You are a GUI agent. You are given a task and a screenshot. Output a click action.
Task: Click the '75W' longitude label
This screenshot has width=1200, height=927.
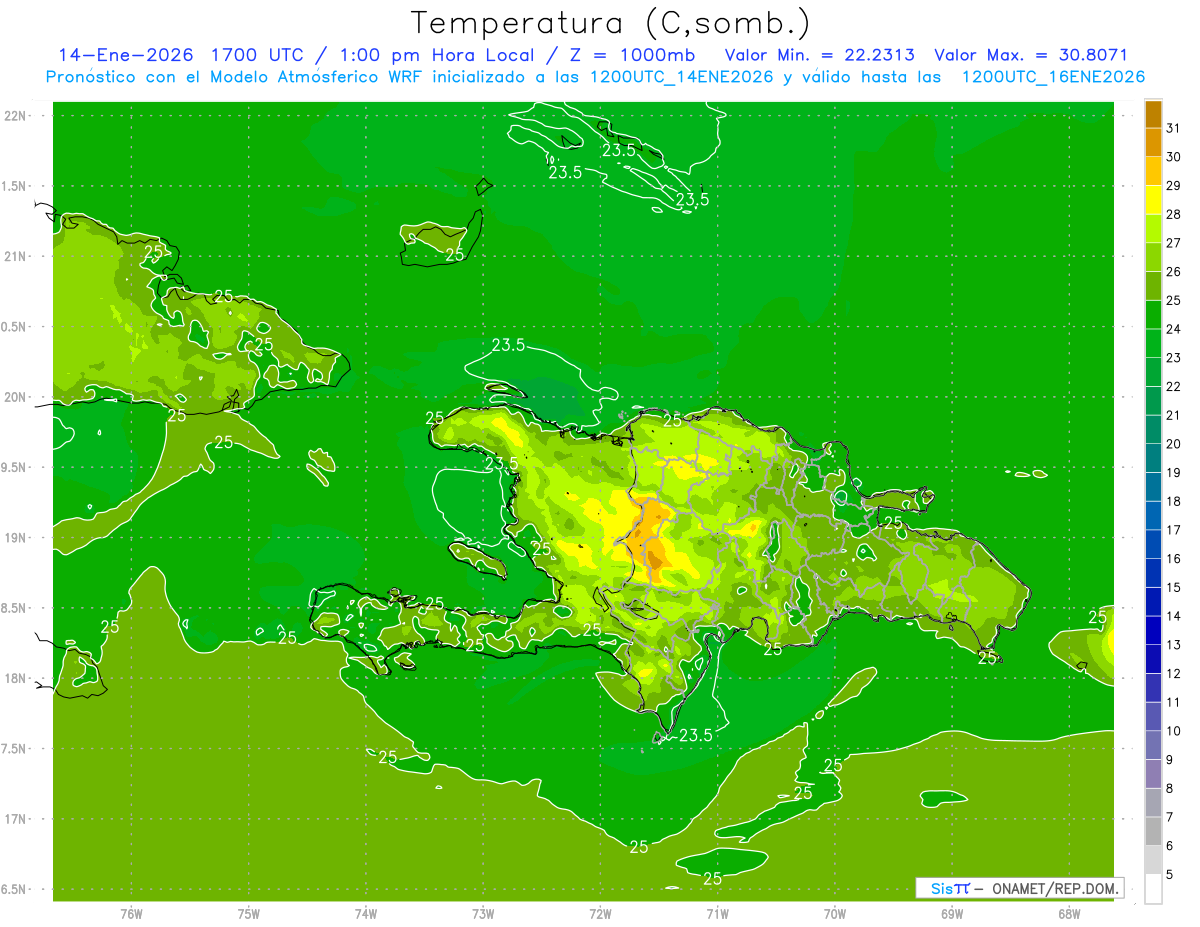[249, 914]
